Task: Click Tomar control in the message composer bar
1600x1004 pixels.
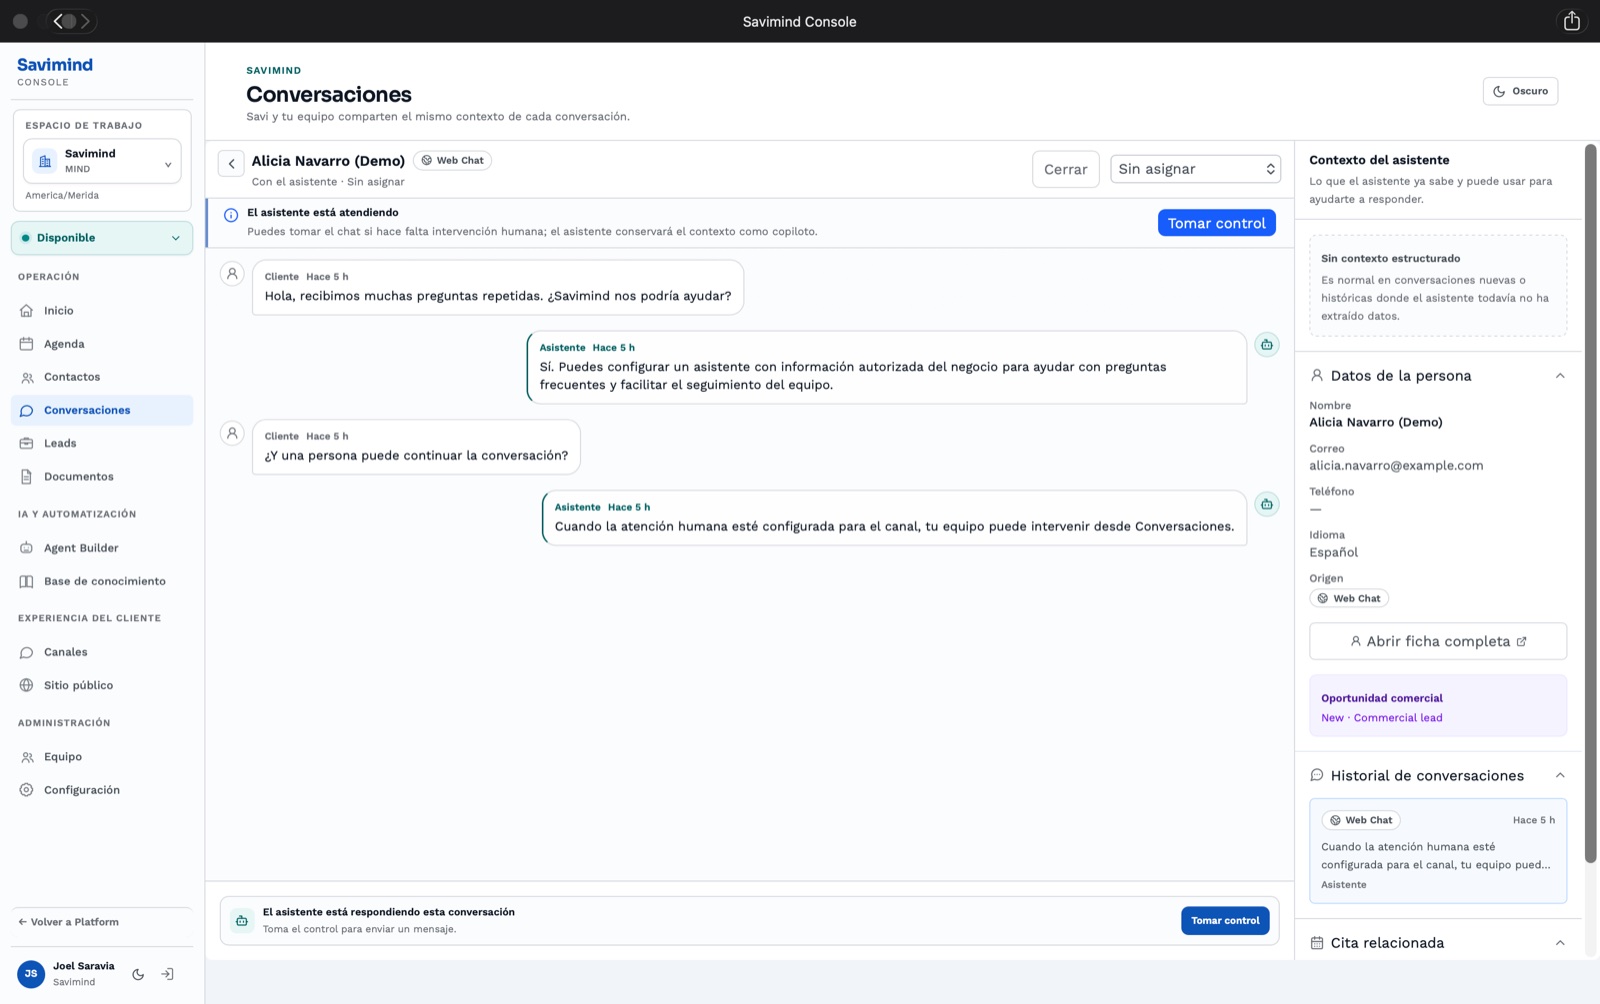Action: coord(1225,921)
